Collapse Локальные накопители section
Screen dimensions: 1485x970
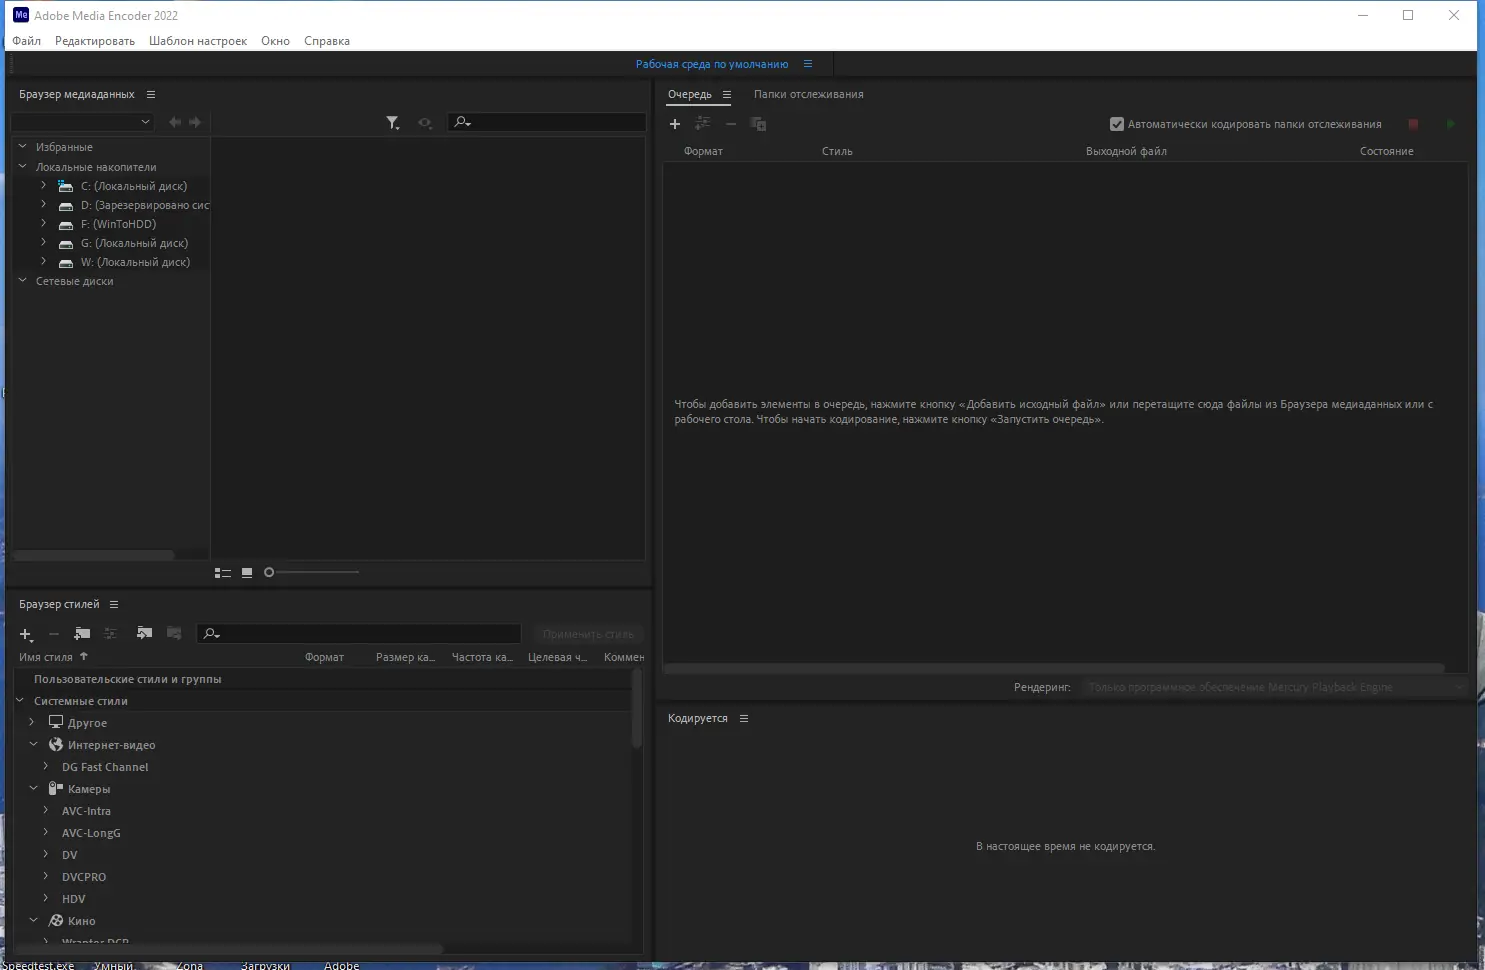tap(22, 167)
